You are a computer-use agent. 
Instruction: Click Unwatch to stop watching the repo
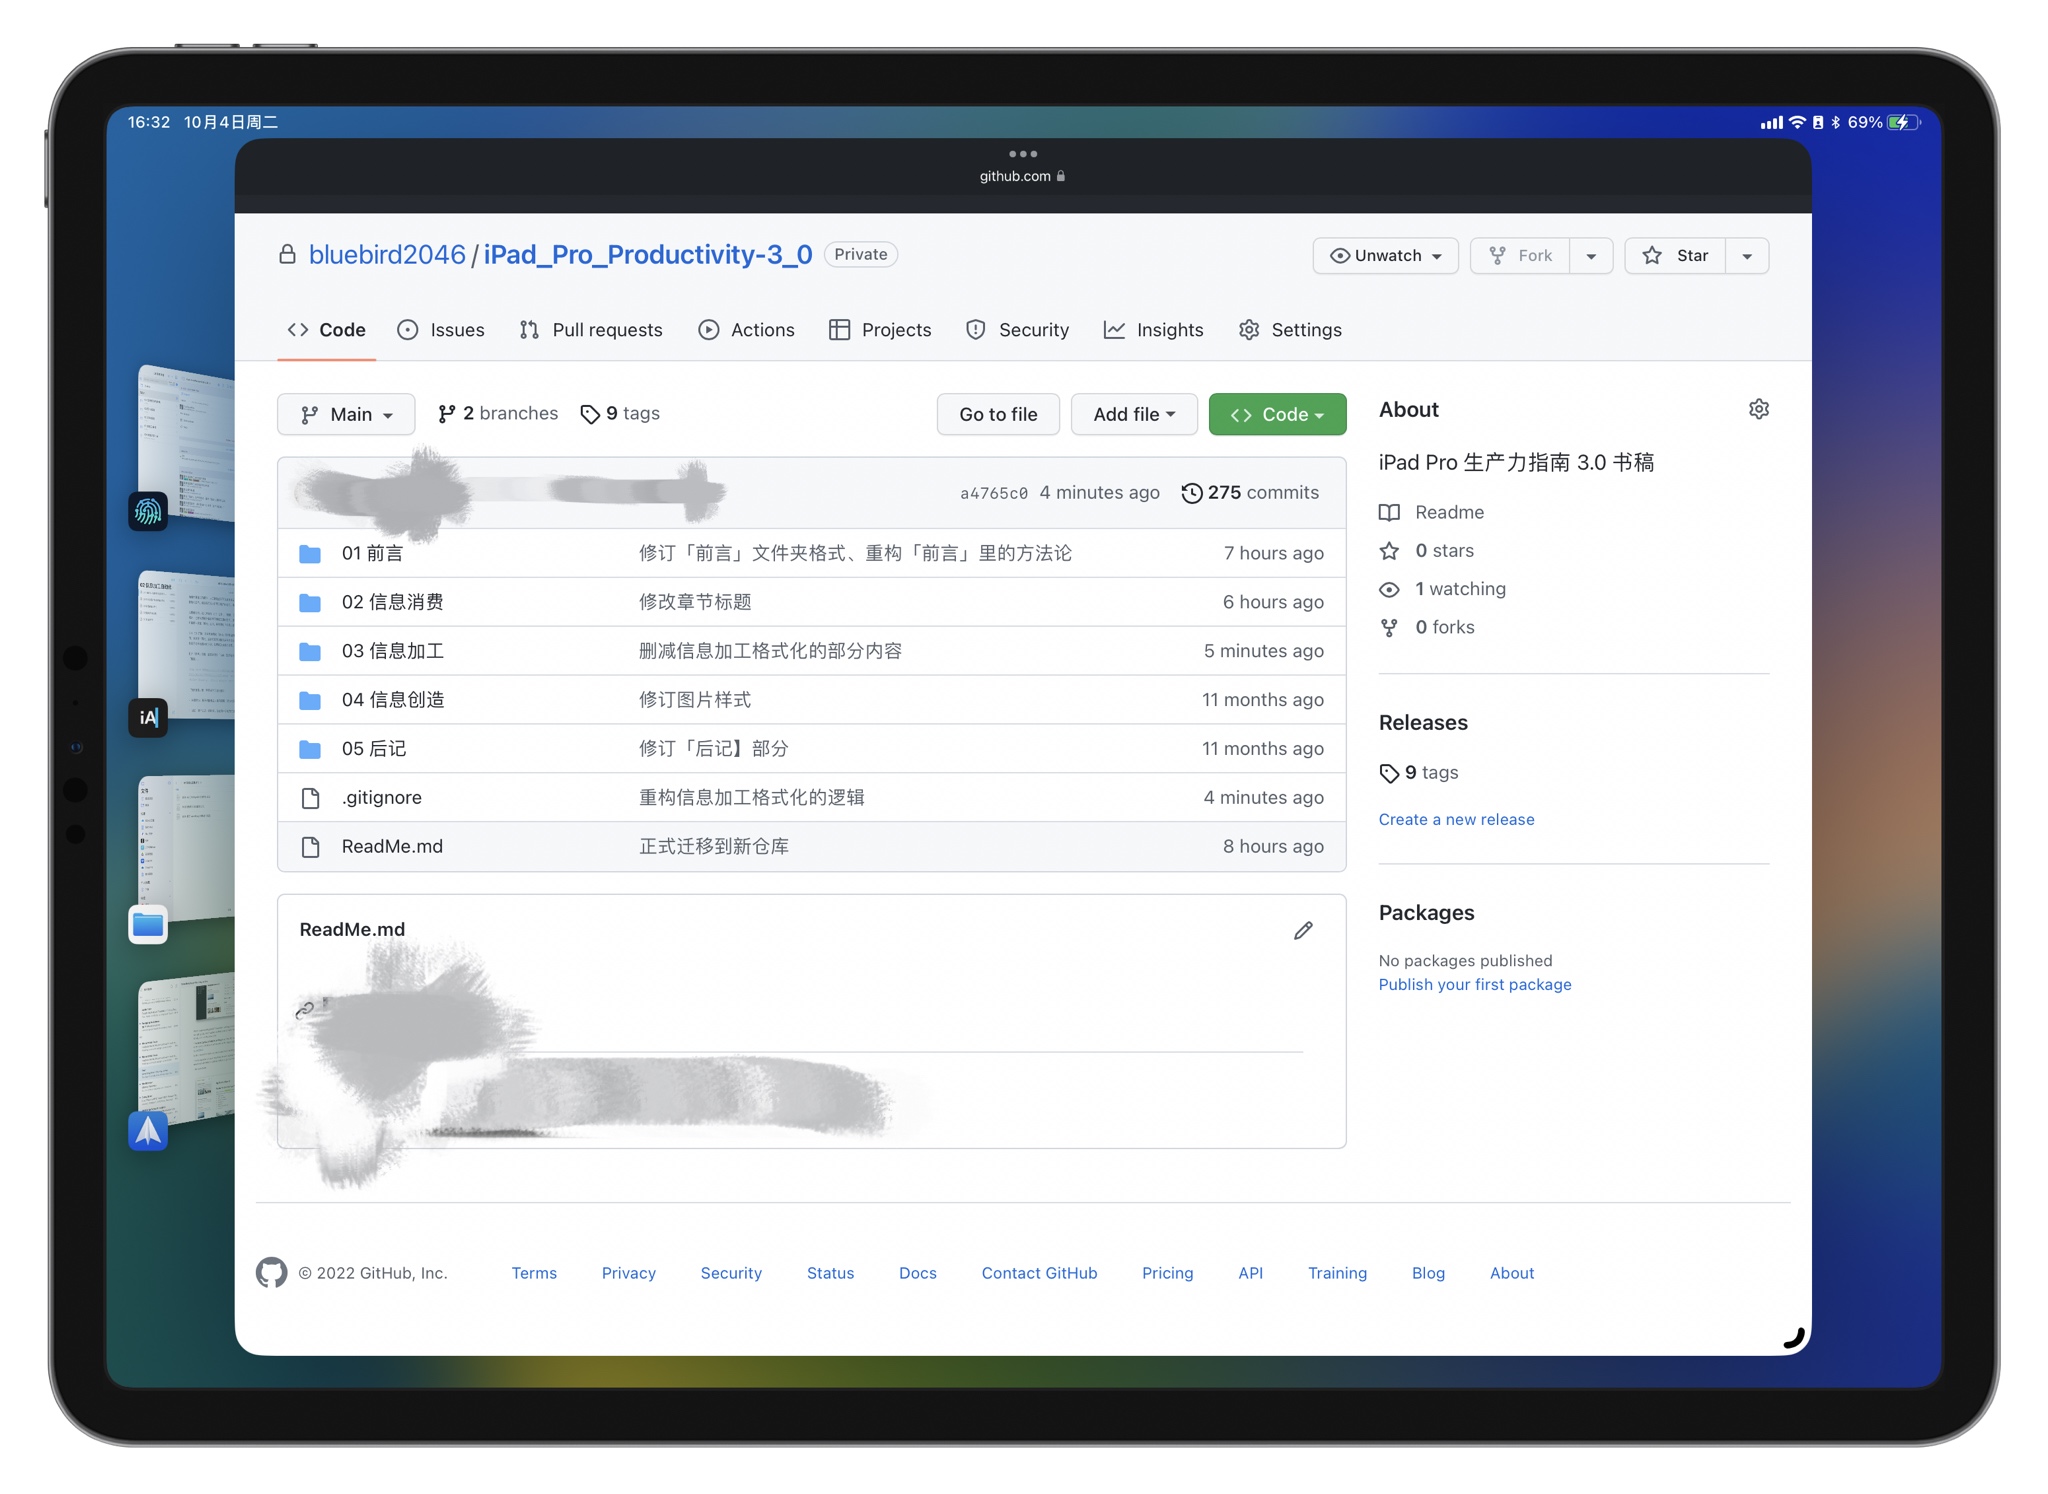pos(1385,255)
